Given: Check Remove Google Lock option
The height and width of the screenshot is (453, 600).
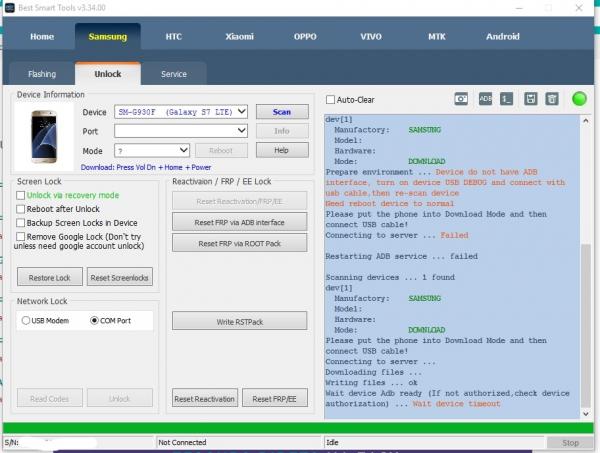Looking at the screenshot, I should click(x=21, y=237).
